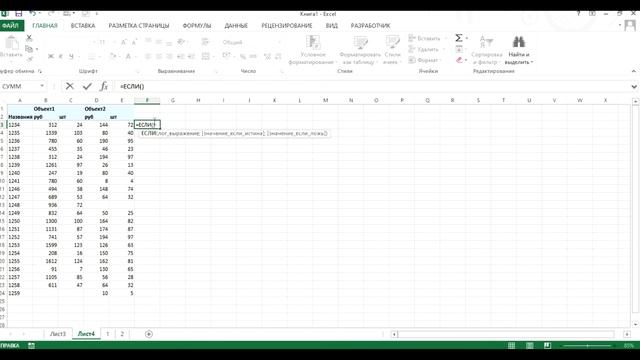640x360 pixels.
Task: Click the Copy icon under Cut
Action: [29, 49]
